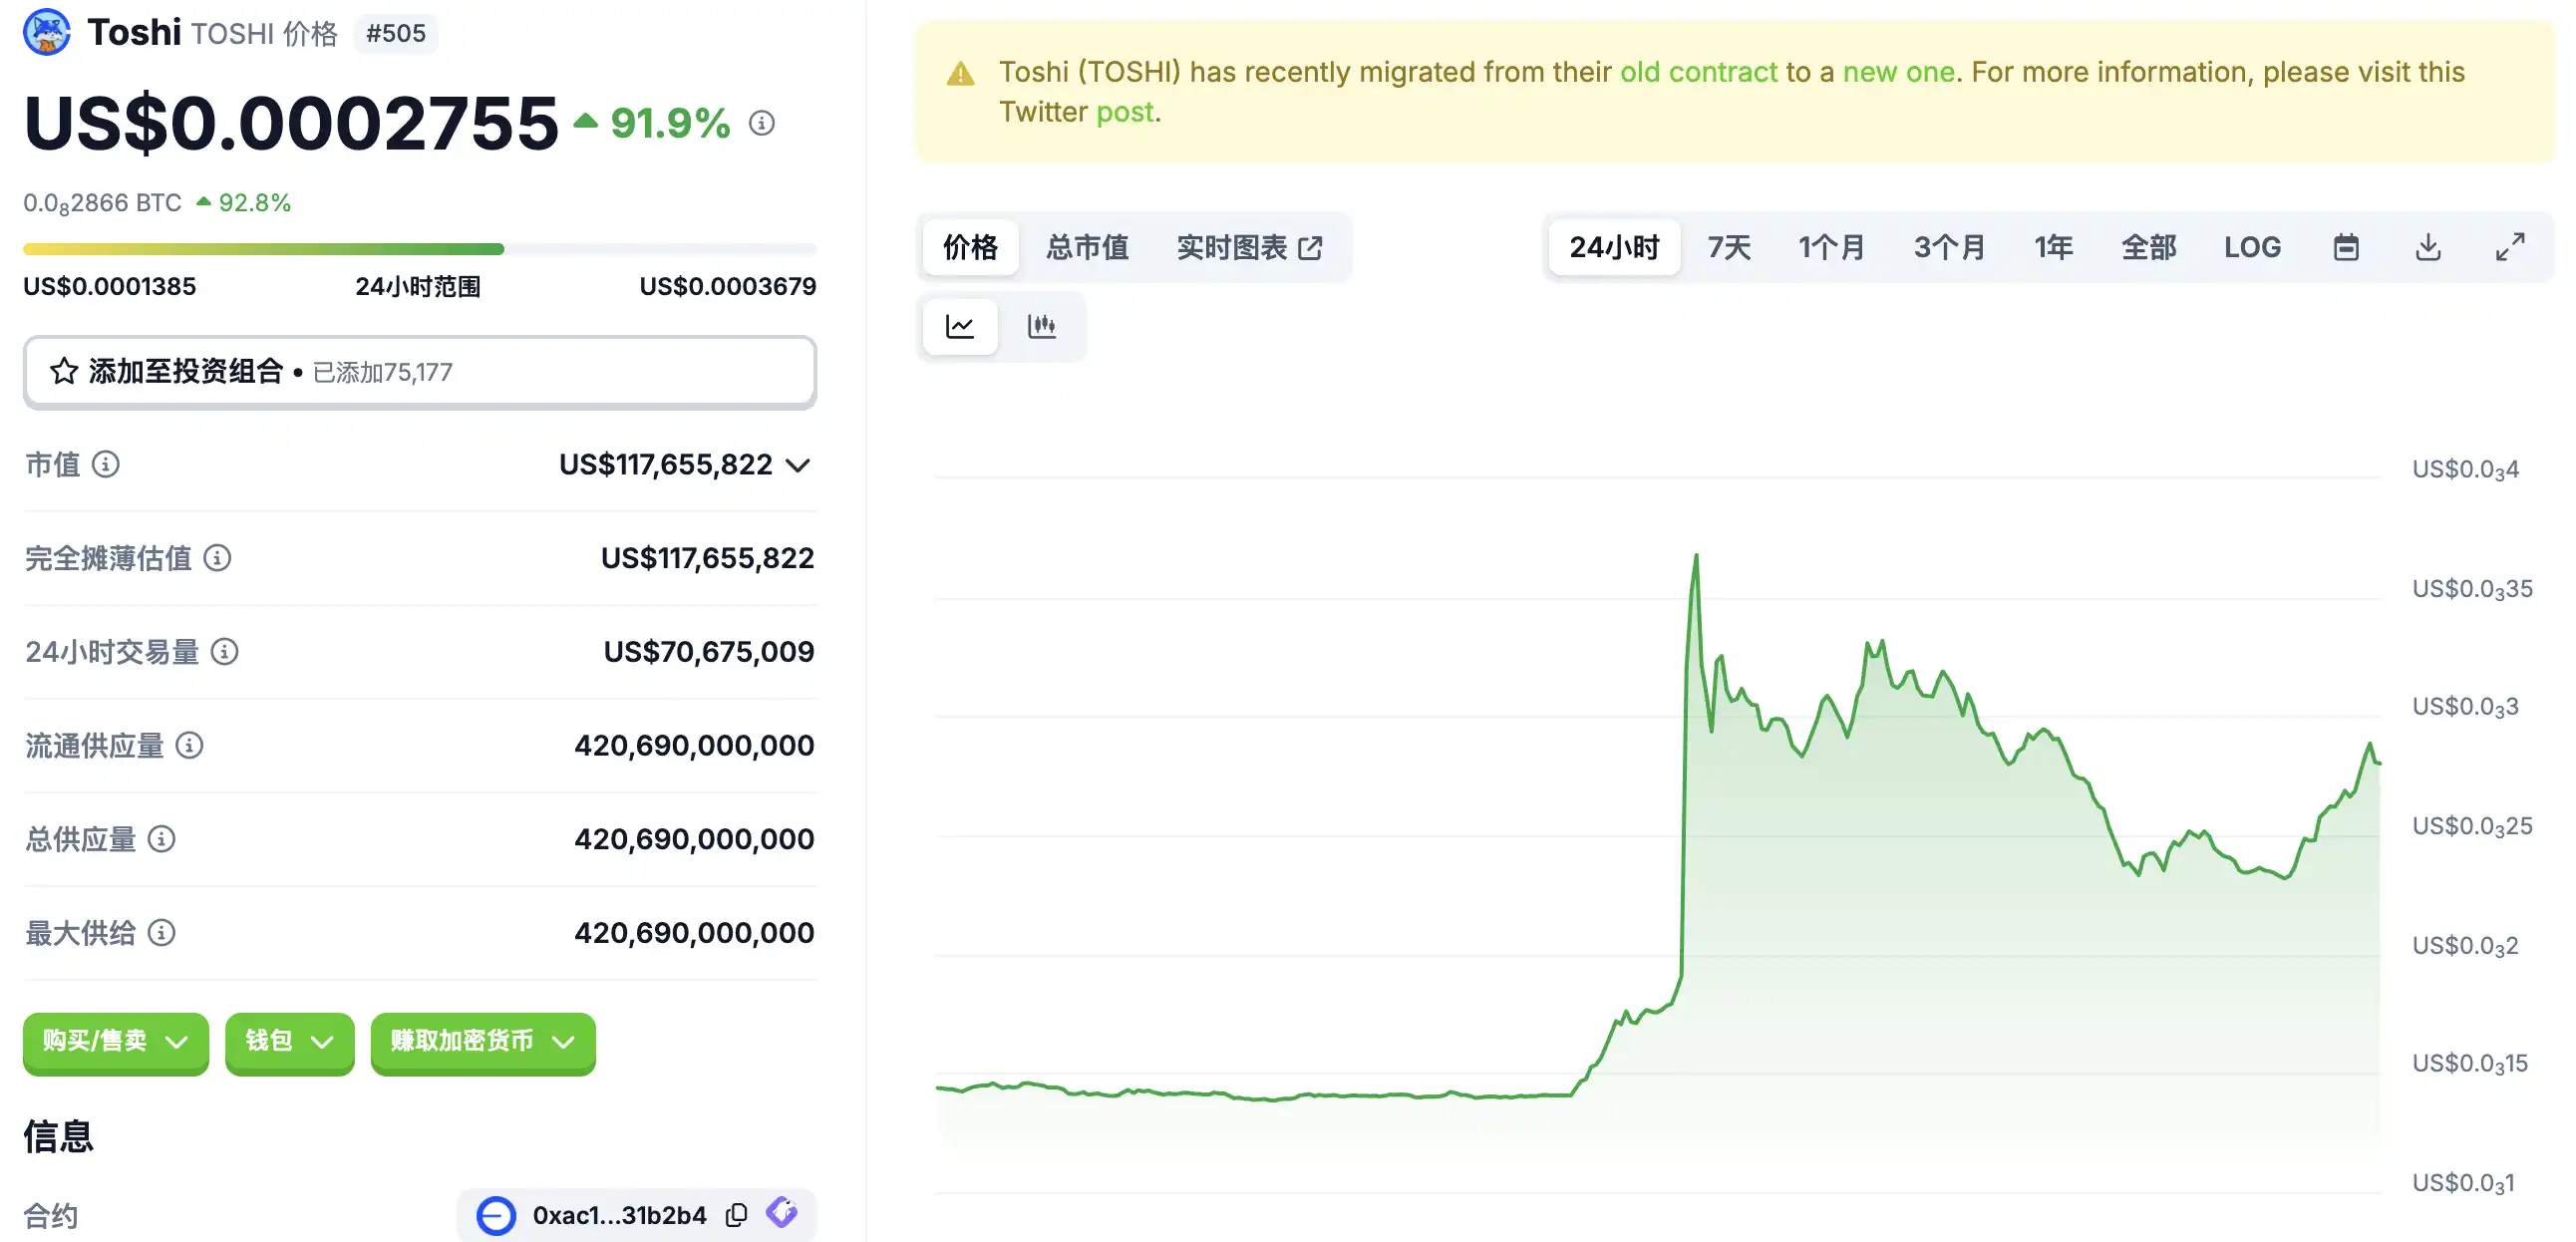Click the info icon beside 91.9% change

[x=762, y=123]
